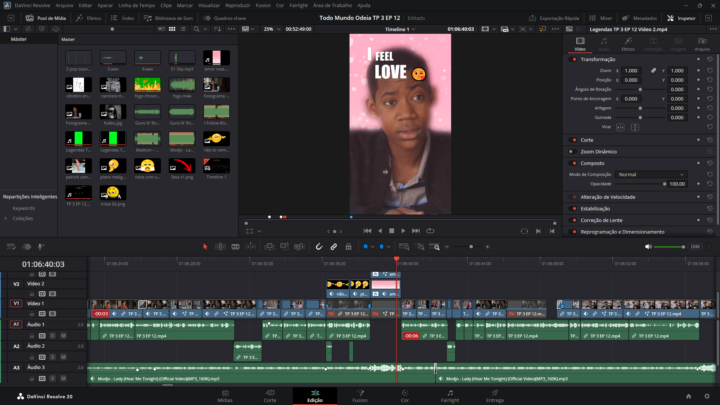Switch to the Fusion page tab

tap(360, 397)
